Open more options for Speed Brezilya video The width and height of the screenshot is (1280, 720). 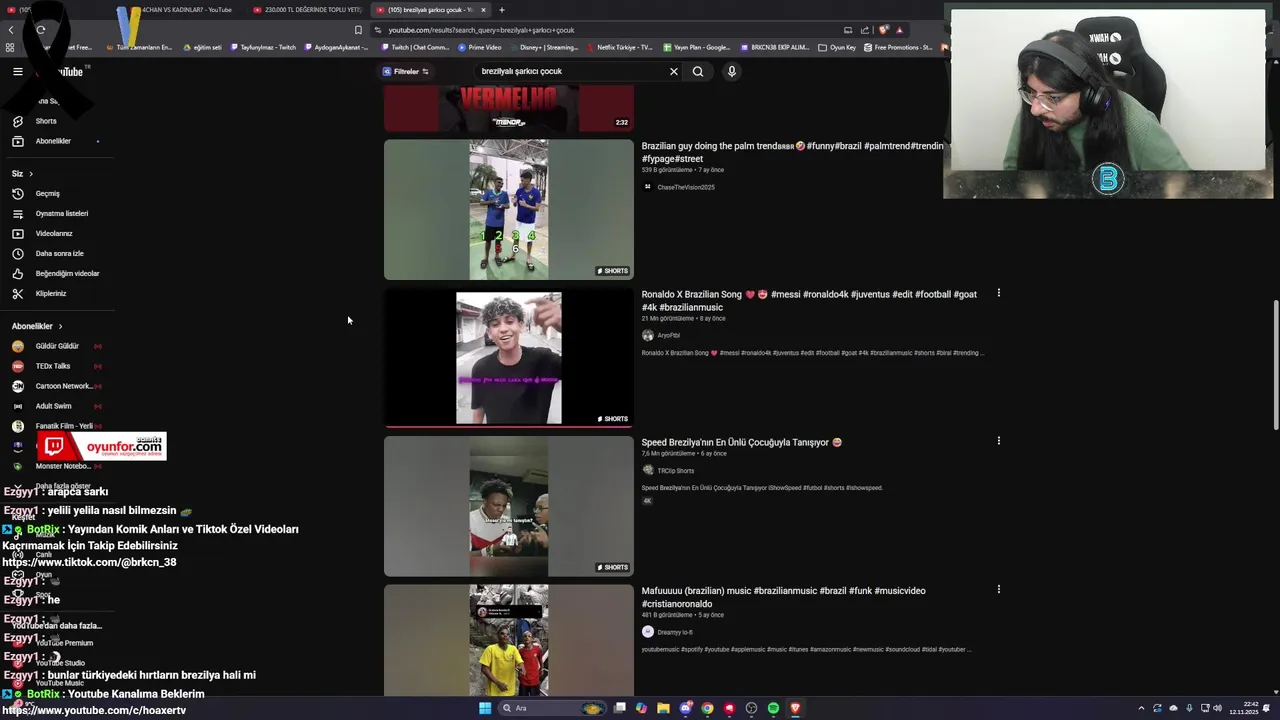(x=998, y=440)
